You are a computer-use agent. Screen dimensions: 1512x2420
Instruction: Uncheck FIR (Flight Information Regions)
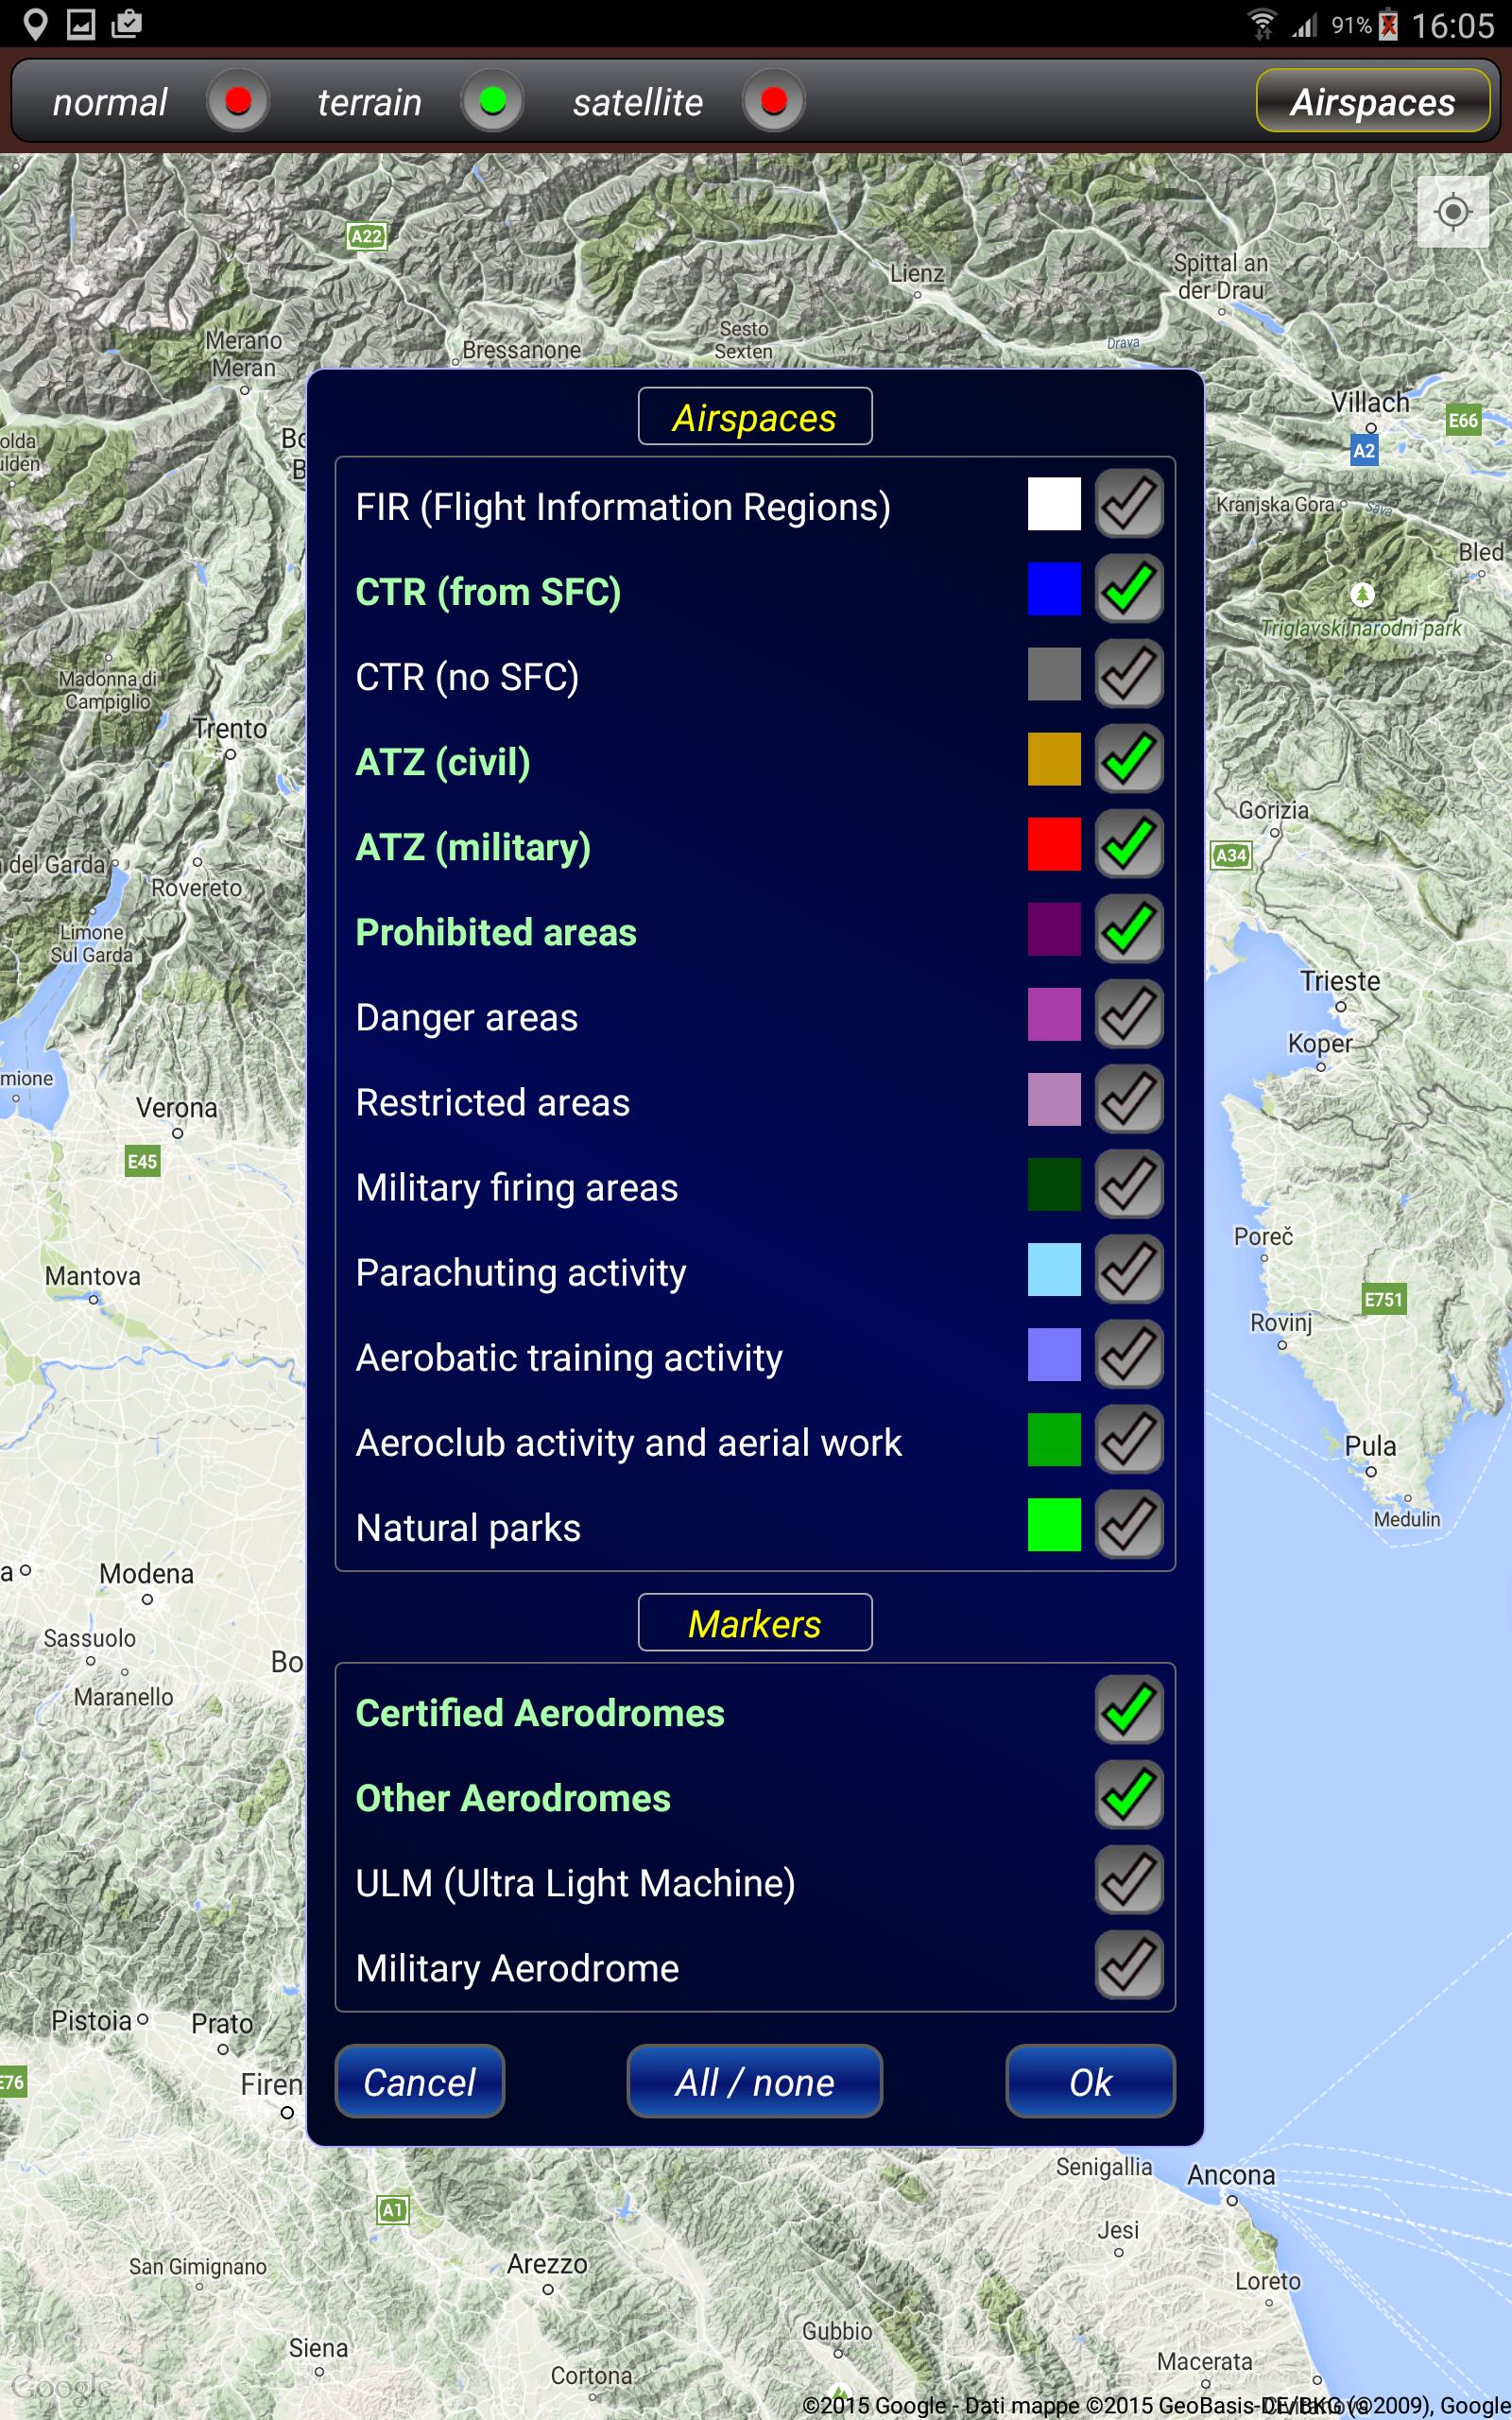pos(1129,504)
